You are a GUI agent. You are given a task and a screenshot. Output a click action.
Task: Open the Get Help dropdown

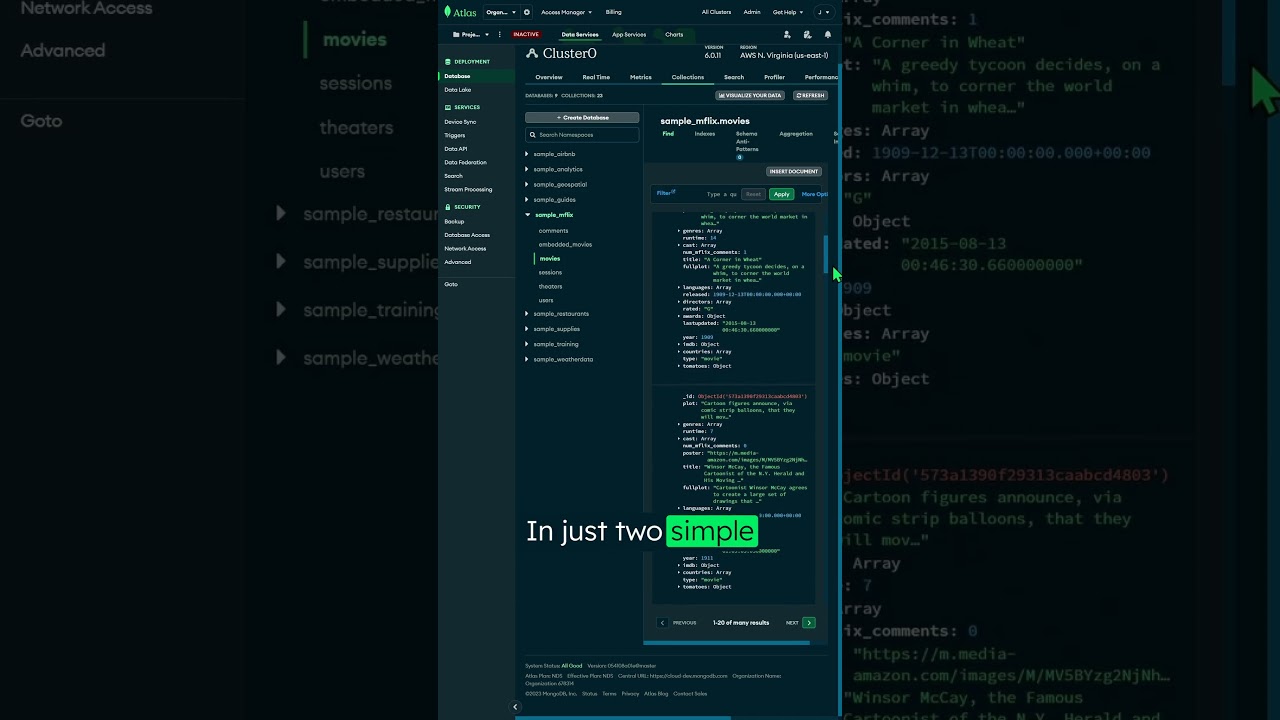[786, 12]
